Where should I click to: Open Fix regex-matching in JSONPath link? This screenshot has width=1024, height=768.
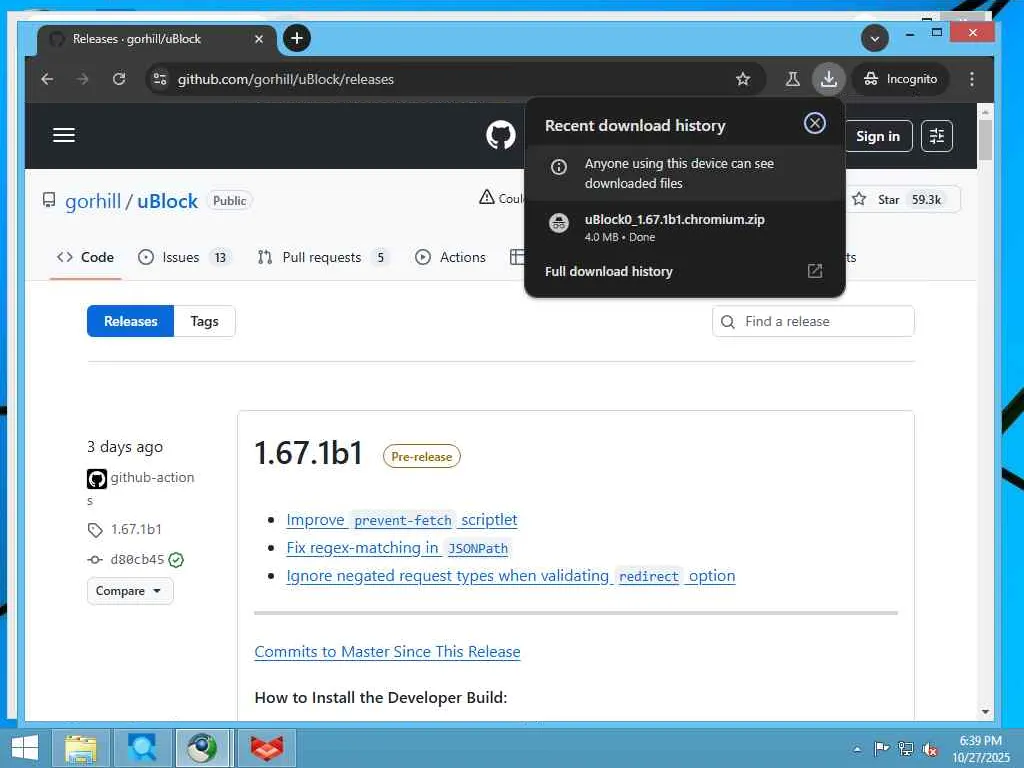397,548
